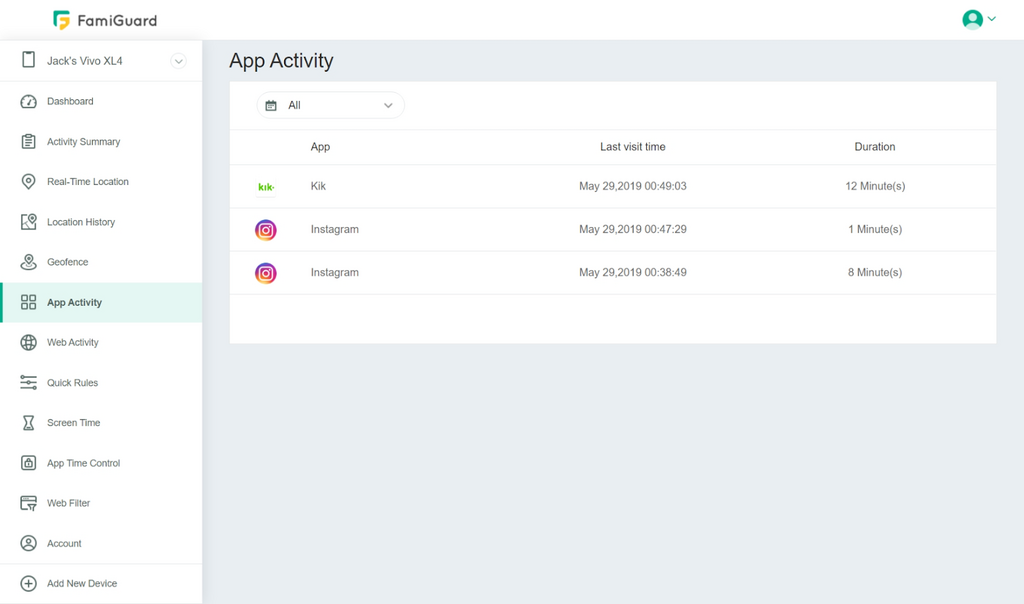Click the Activity Summary clipboard icon
Image resolution: width=1024 pixels, height=604 pixels.
tap(28, 142)
